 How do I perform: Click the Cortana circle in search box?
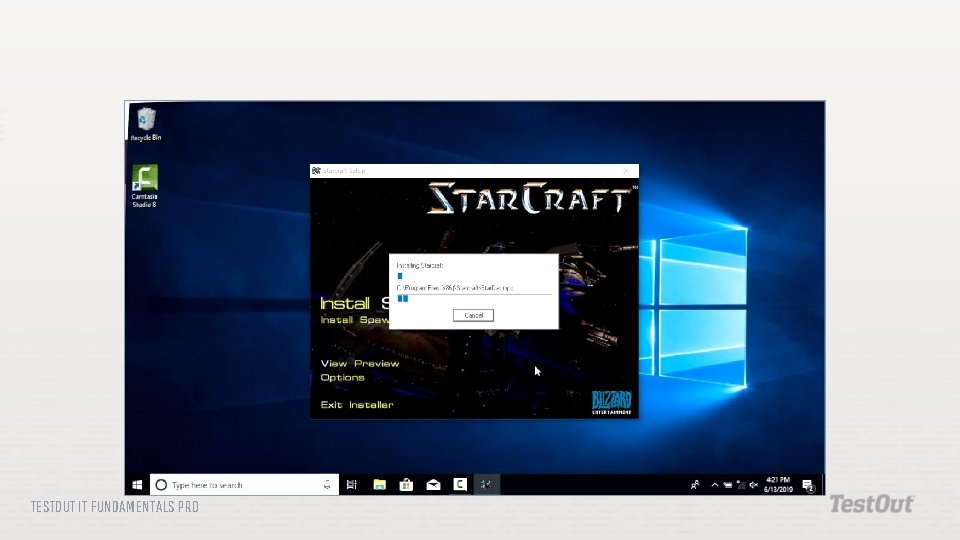(x=161, y=485)
